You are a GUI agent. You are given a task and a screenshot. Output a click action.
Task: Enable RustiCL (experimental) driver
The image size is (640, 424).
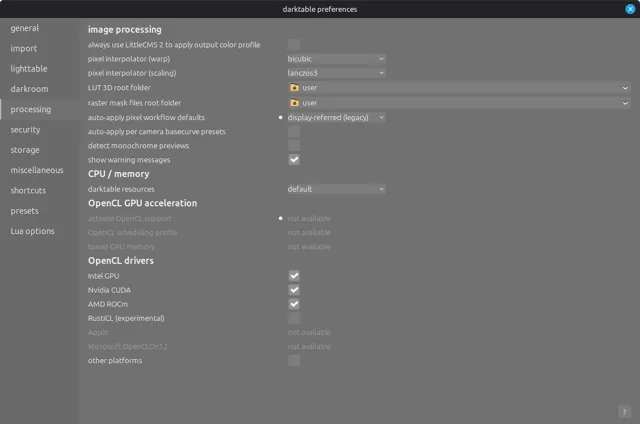294,318
